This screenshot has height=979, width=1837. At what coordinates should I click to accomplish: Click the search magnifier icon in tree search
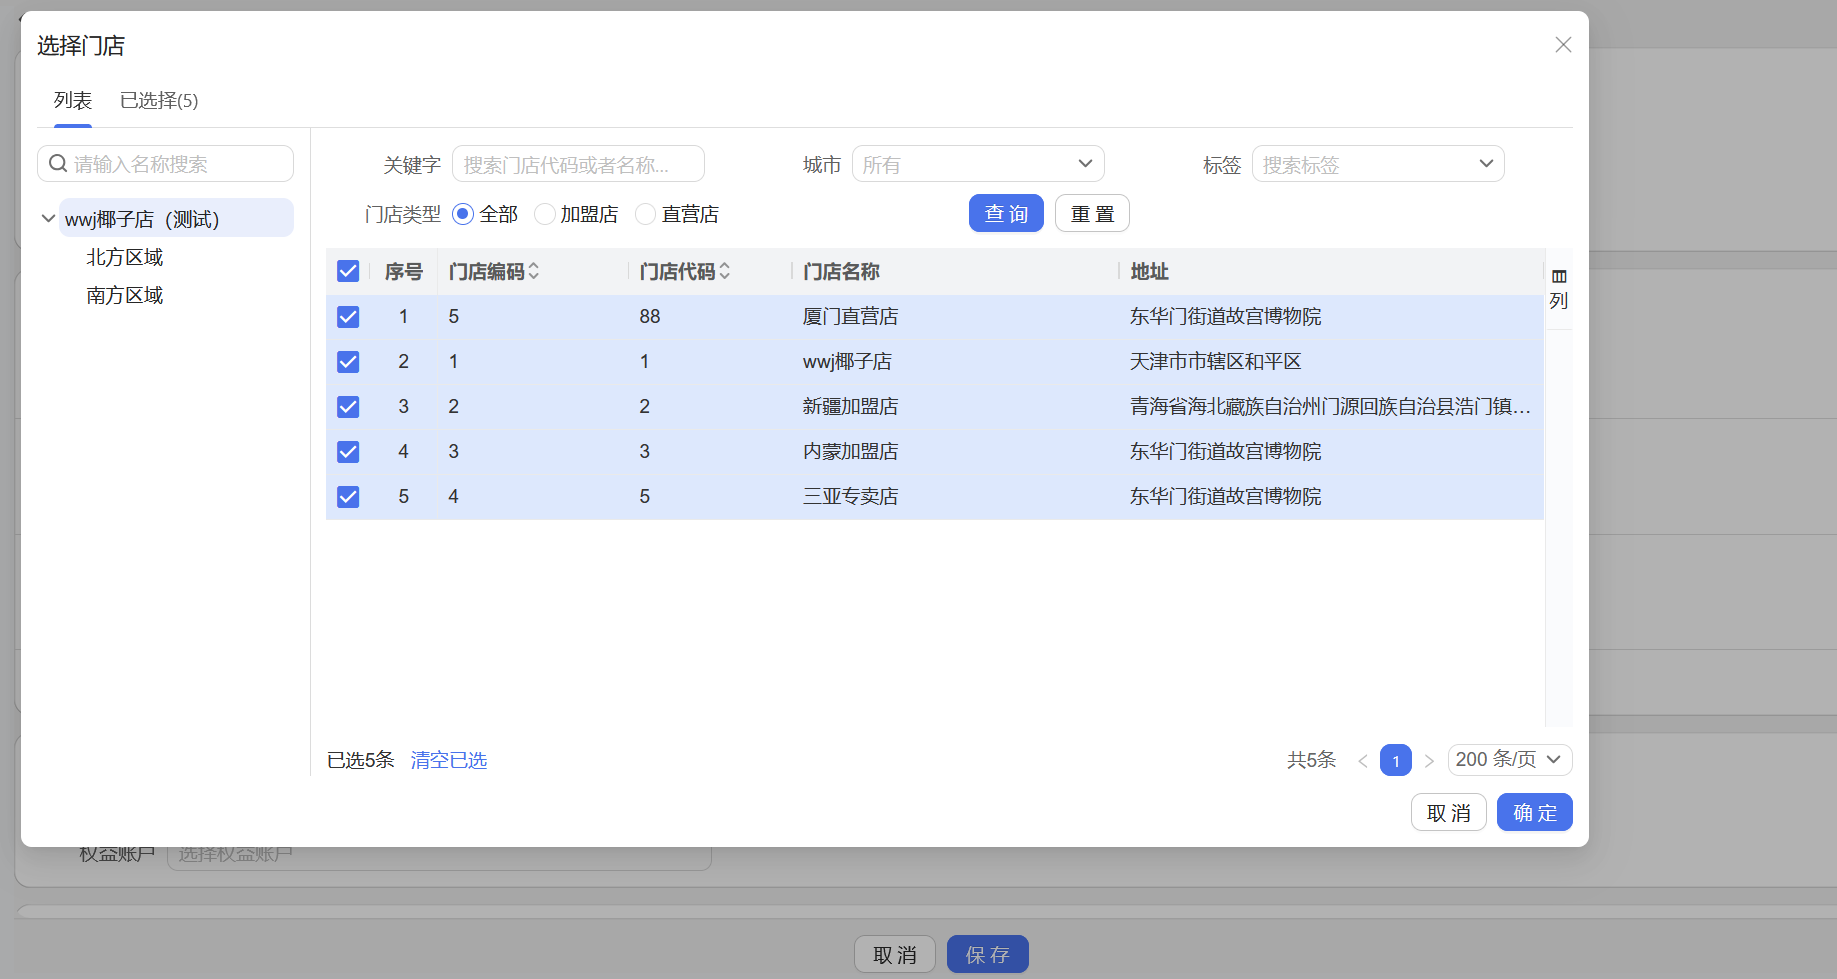tap(59, 164)
